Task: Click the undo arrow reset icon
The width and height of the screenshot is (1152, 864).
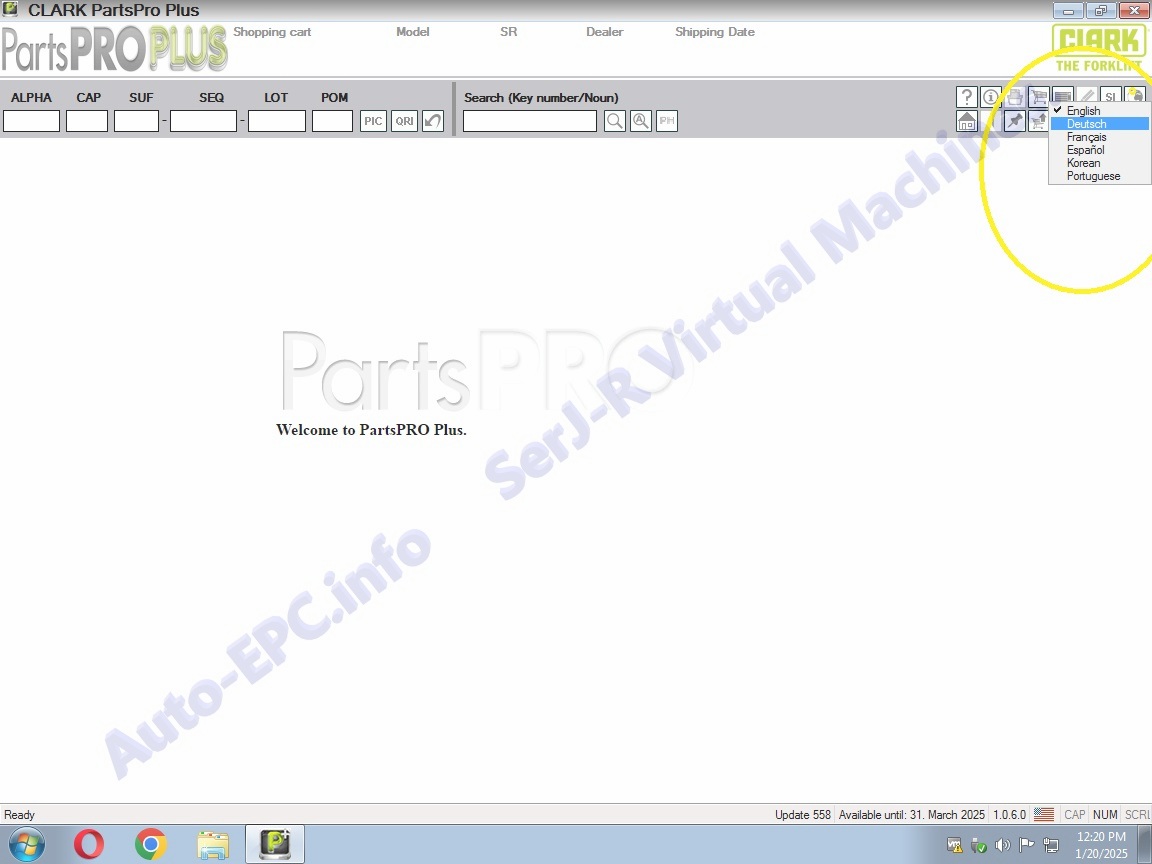Action: [x=433, y=121]
